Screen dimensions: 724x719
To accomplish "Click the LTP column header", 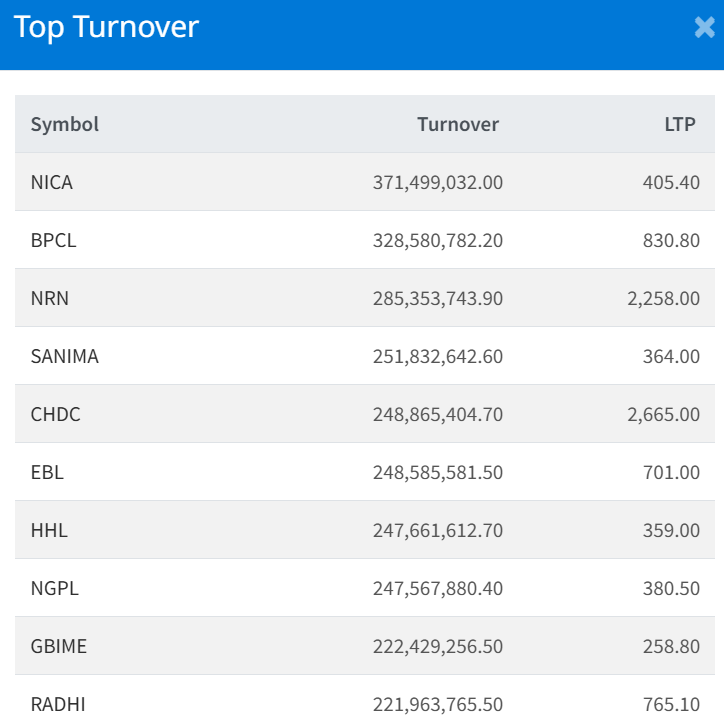I will click(x=680, y=124).
